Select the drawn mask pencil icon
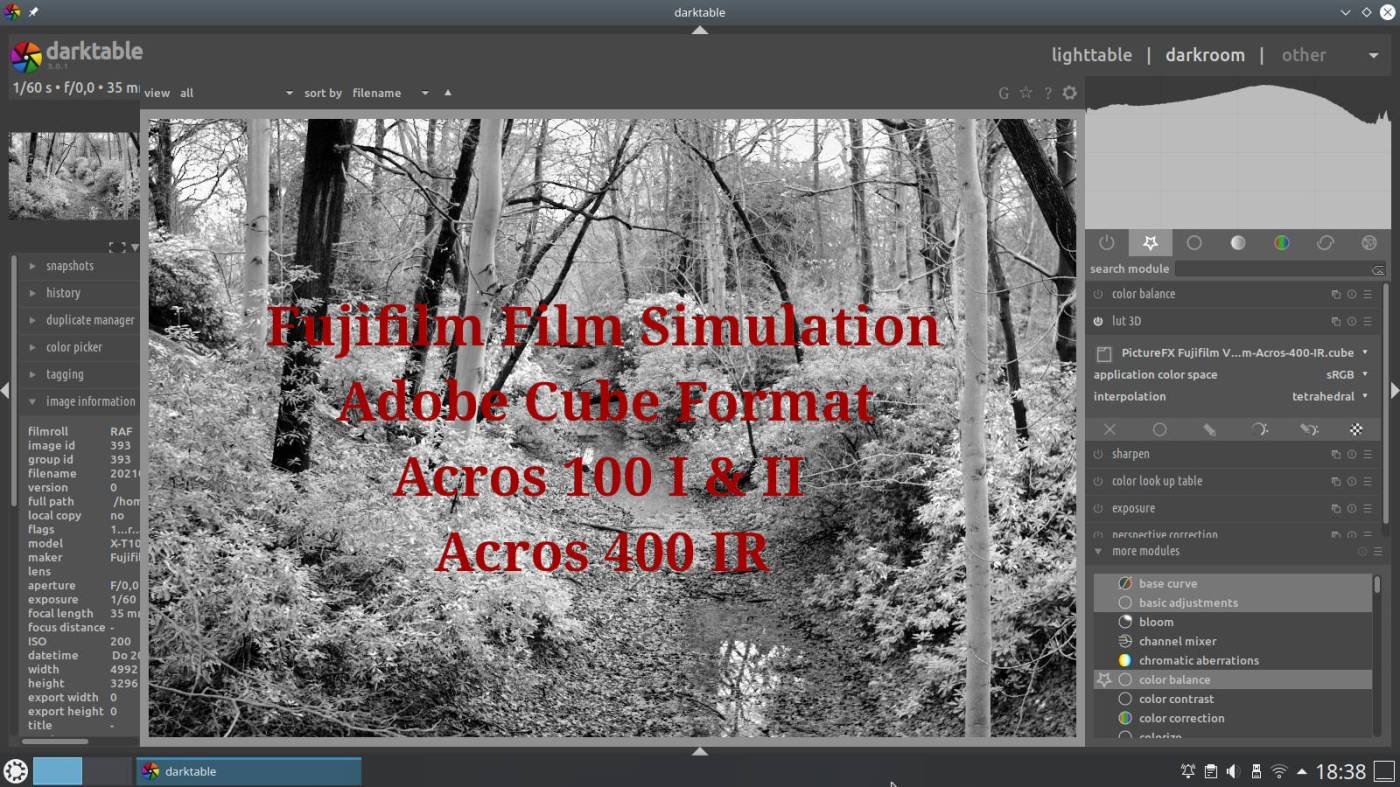The image size is (1400, 787). click(1209, 429)
